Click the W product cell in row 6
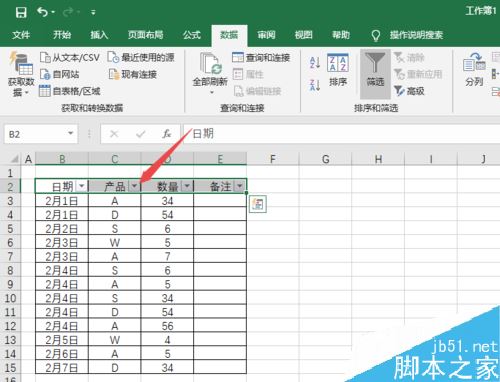500x382 pixels. (x=115, y=243)
